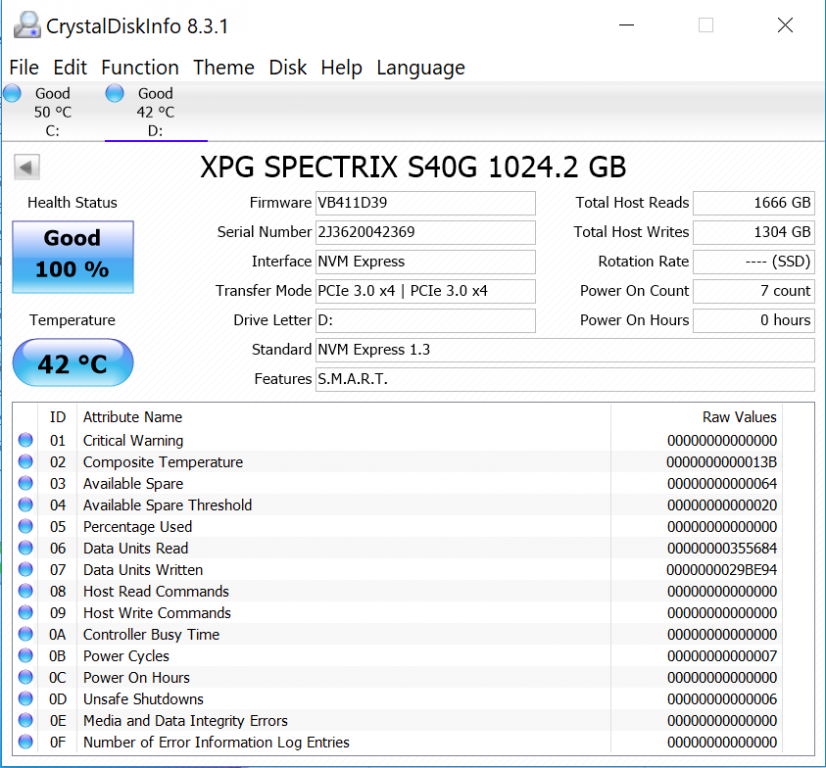Click the status lamp next to Composite Temperature

pos(24,462)
